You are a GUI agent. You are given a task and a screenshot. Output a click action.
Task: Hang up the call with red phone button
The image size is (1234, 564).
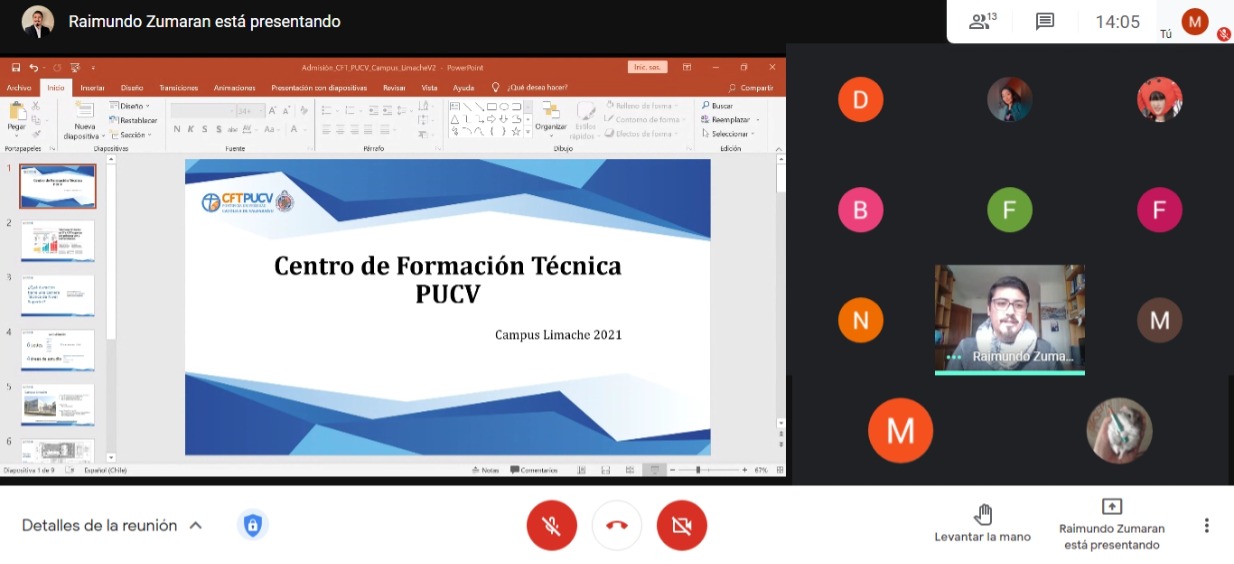(x=617, y=526)
